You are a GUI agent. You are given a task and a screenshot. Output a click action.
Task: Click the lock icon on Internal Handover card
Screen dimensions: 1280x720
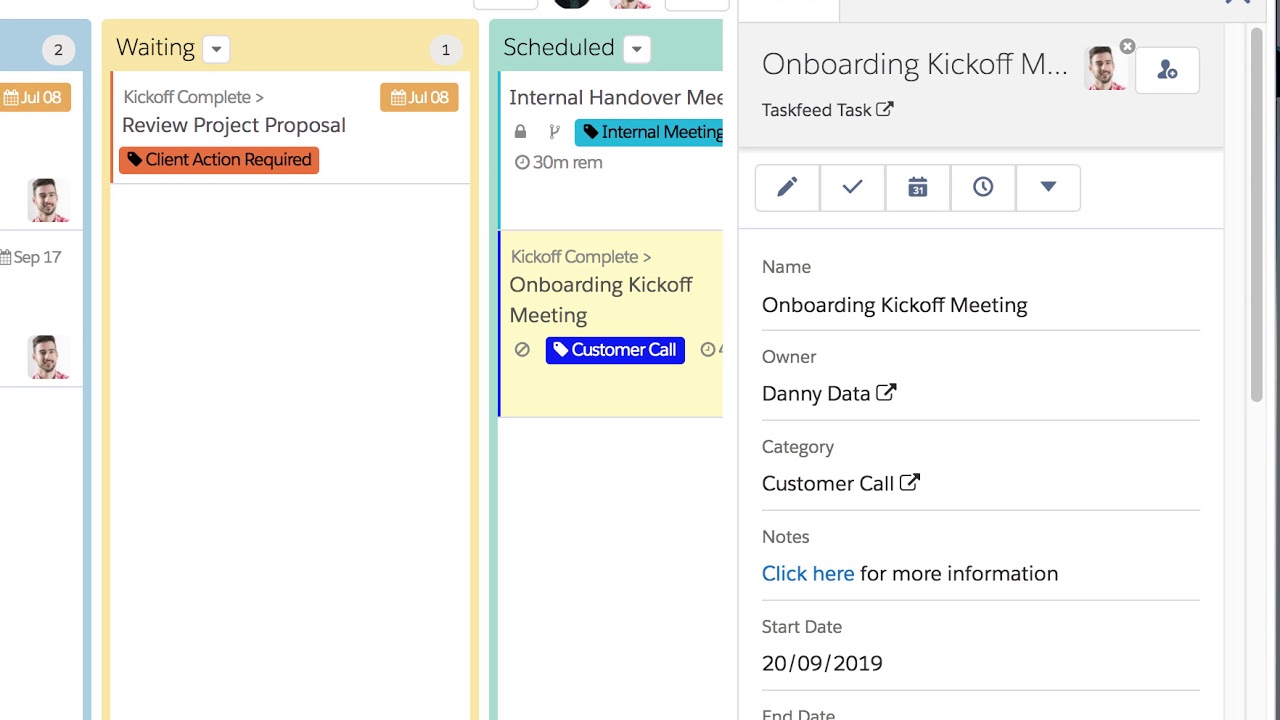point(520,132)
